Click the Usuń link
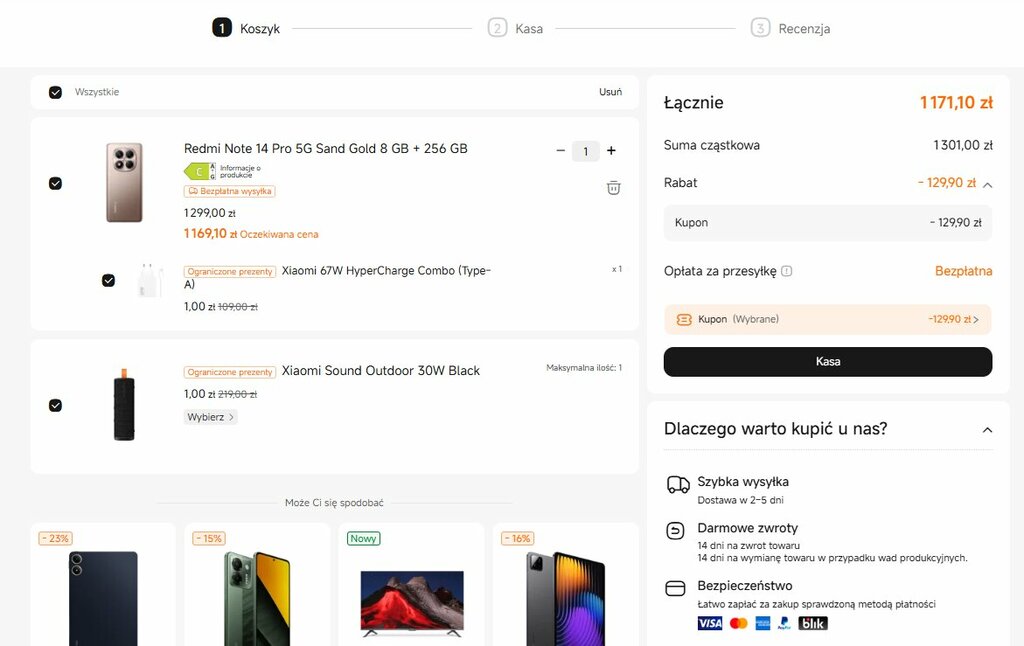Image resolution: width=1024 pixels, height=646 pixels. click(610, 92)
